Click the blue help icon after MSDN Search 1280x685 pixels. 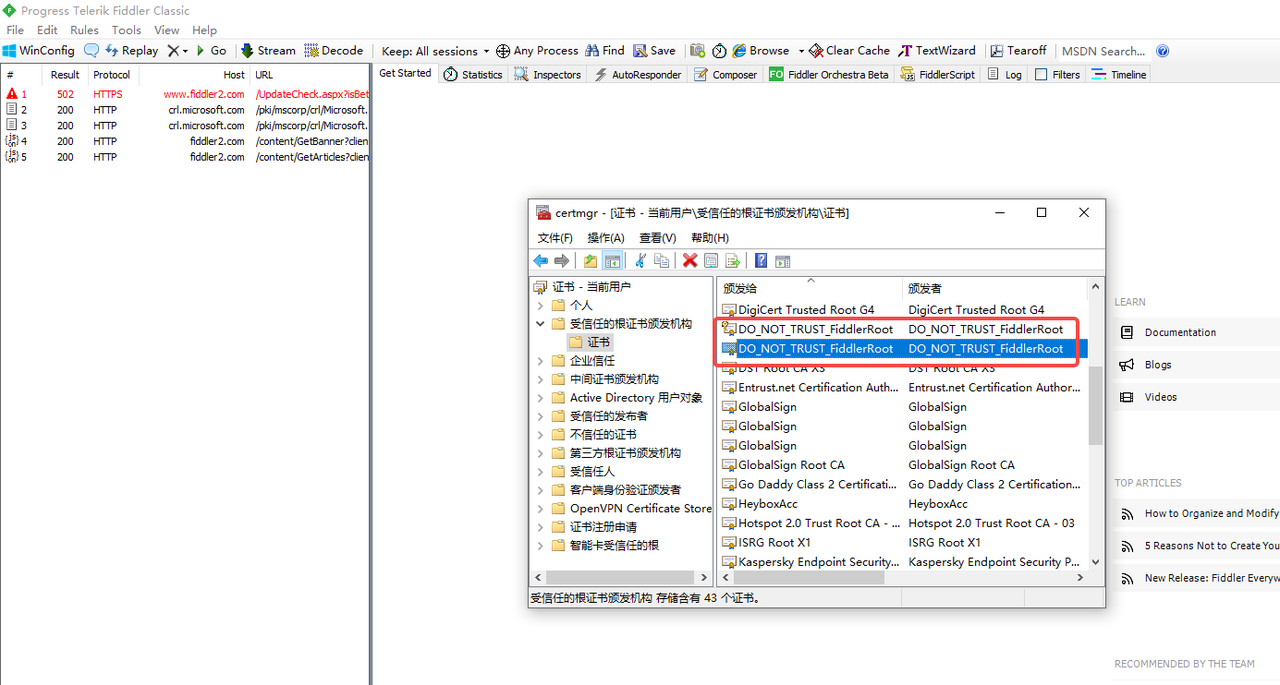click(1162, 51)
